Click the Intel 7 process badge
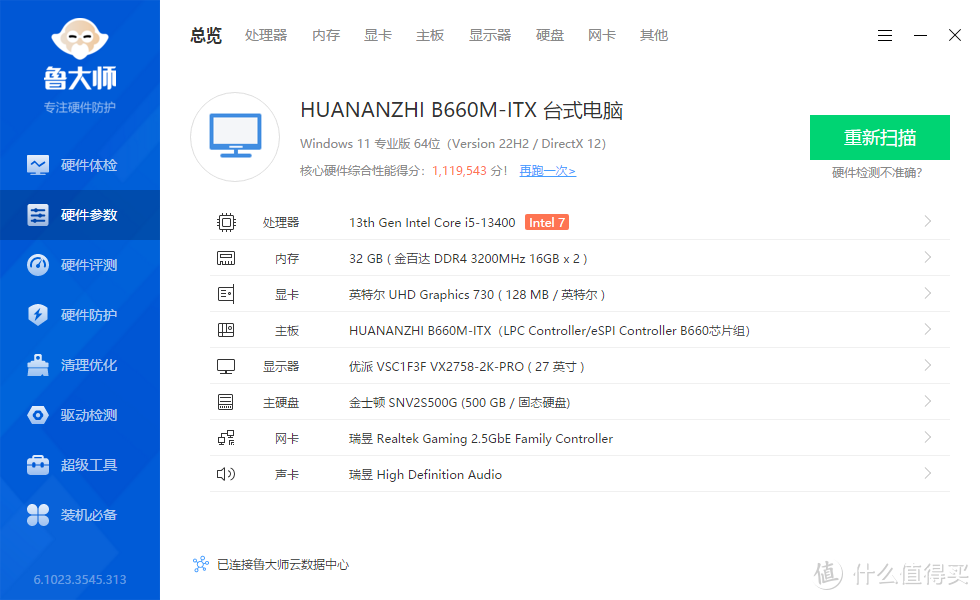This screenshot has width=980, height=600. tap(547, 222)
